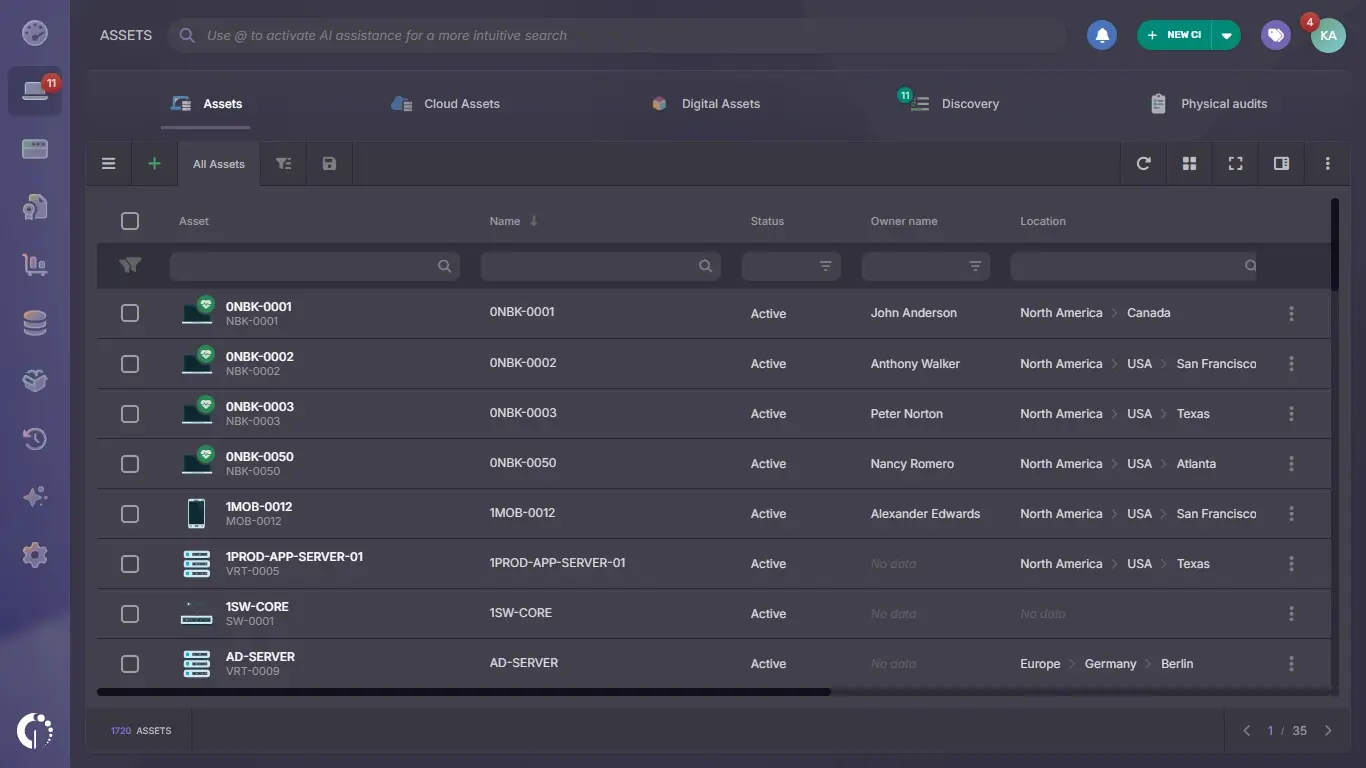Viewport: 1366px width, 768px height.
Task: Click the vertical scrollbar of the assets table
Action: pos(1335,244)
